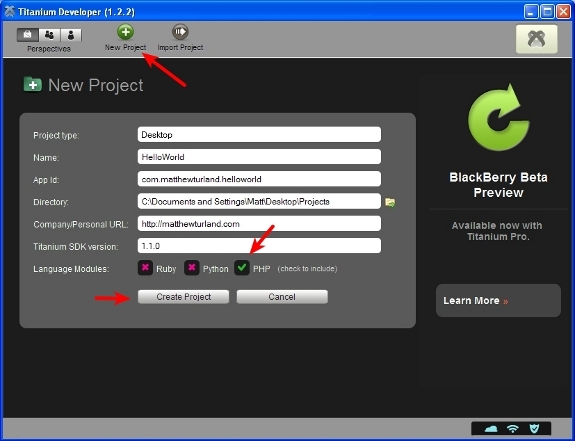
Task: Switch to the group Perspectives icon
Action: coord(49,35)
